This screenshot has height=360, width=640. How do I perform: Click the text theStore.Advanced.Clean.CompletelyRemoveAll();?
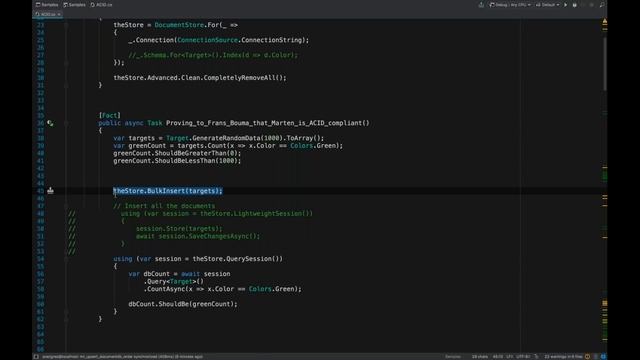[200, 78]
